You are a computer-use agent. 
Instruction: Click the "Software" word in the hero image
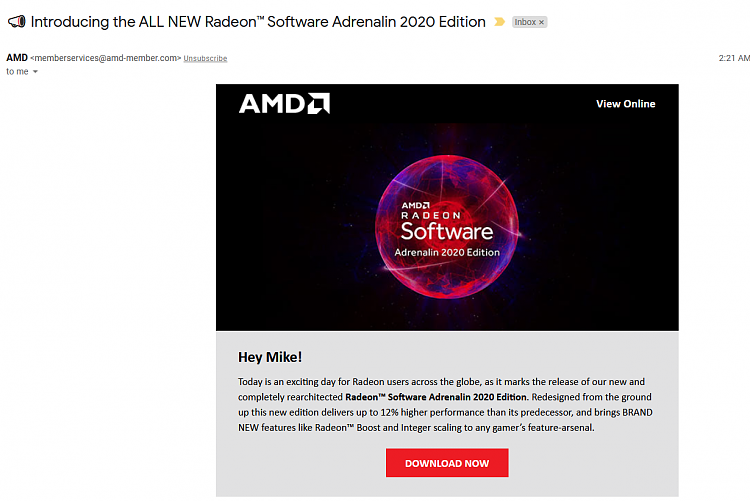pyautogui.click(x=447, y=232)
